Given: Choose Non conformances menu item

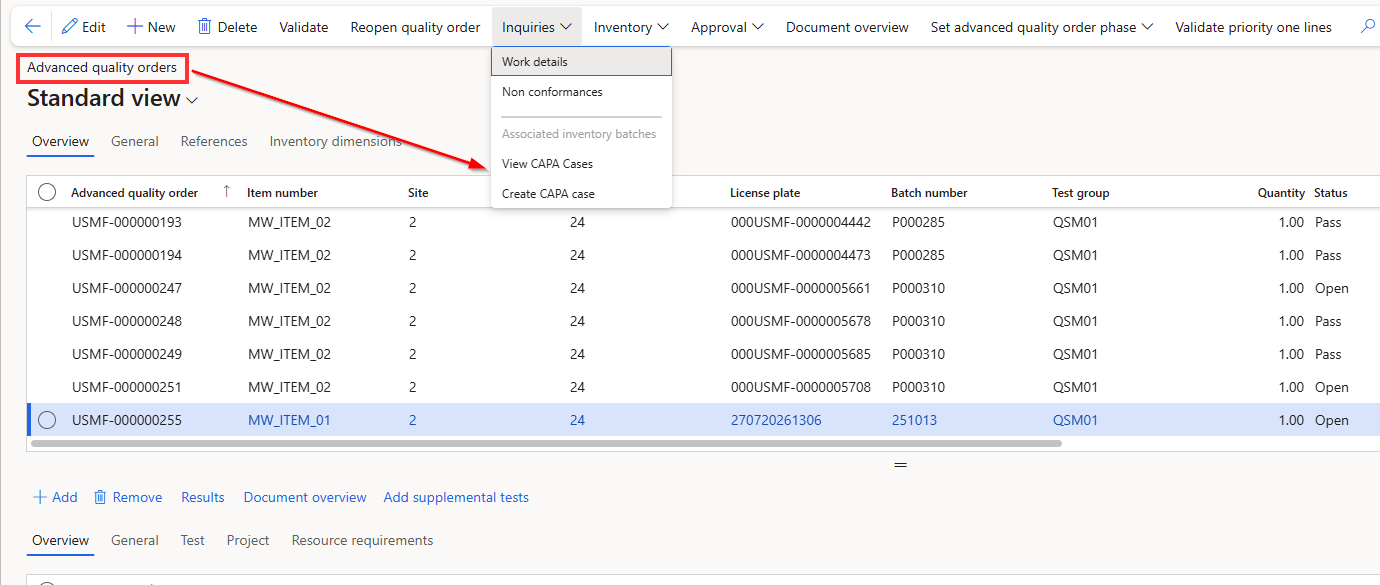Looking at the screenshot, I should point(581,92).
